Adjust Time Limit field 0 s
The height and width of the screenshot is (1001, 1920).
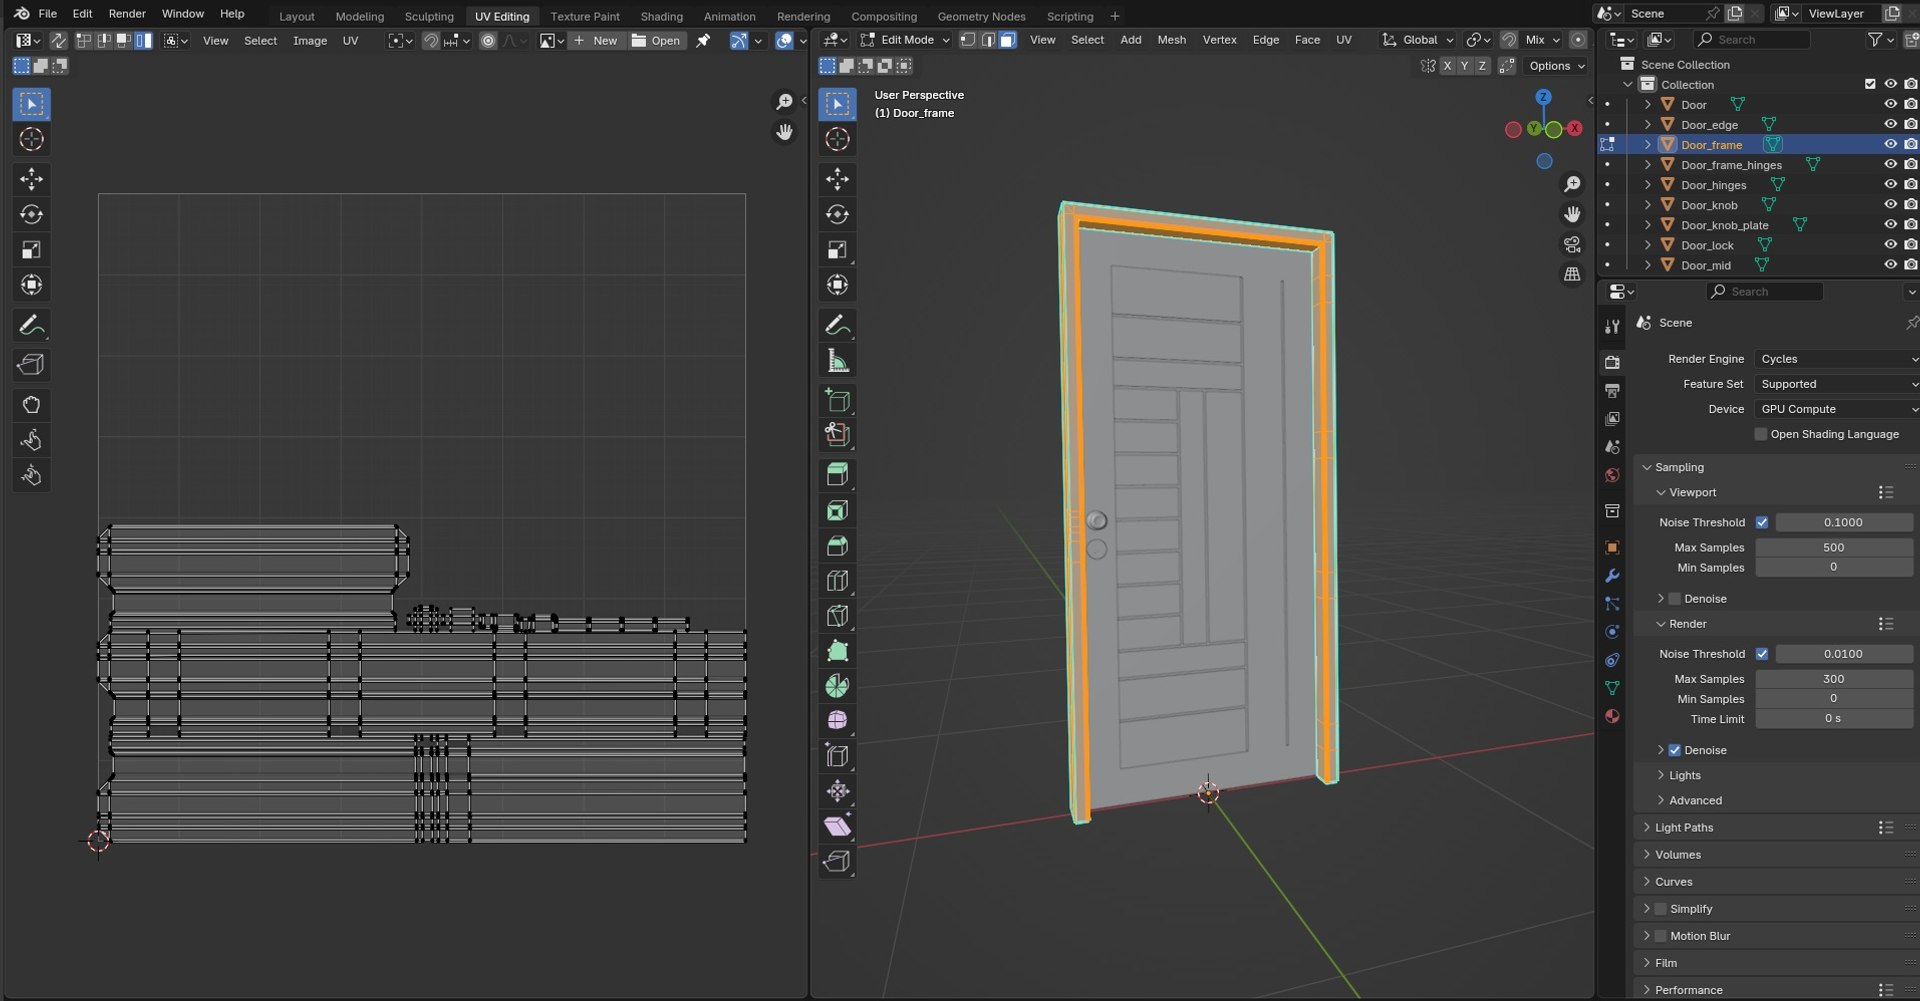pyautogui.click(x=1834, y=719)
